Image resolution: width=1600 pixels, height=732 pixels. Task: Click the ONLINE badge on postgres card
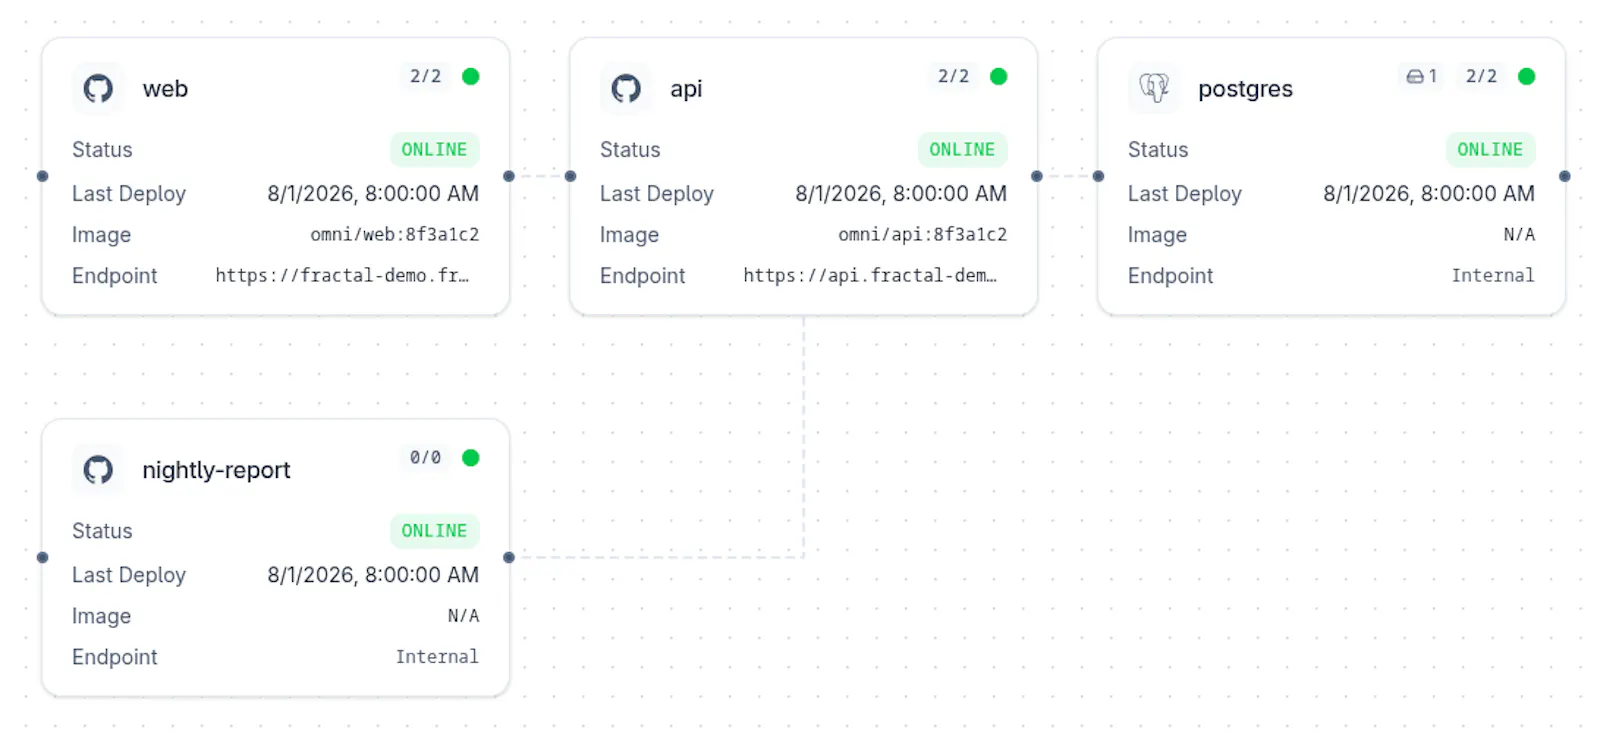(1490, 149)
